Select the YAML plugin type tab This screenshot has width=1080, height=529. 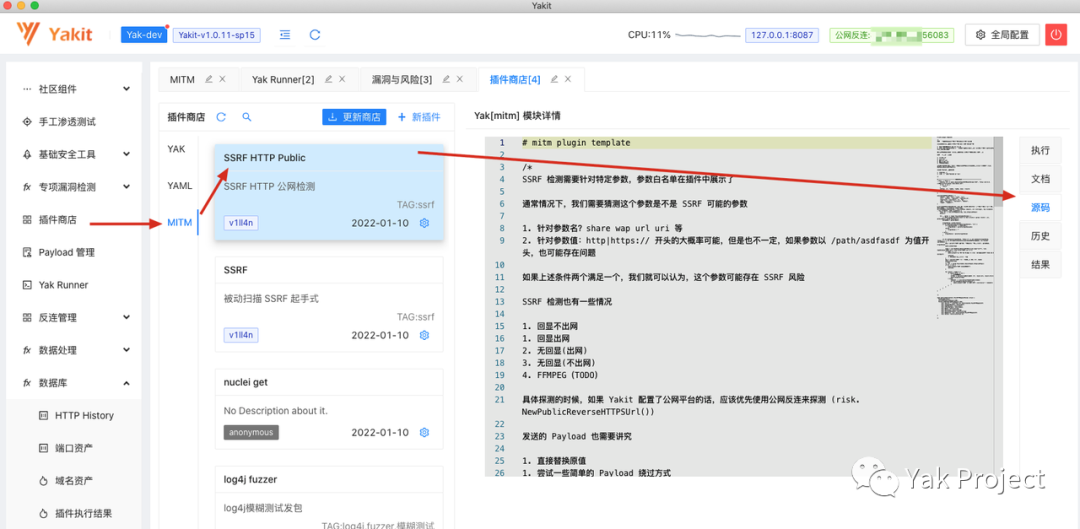(x=180, y=185)
